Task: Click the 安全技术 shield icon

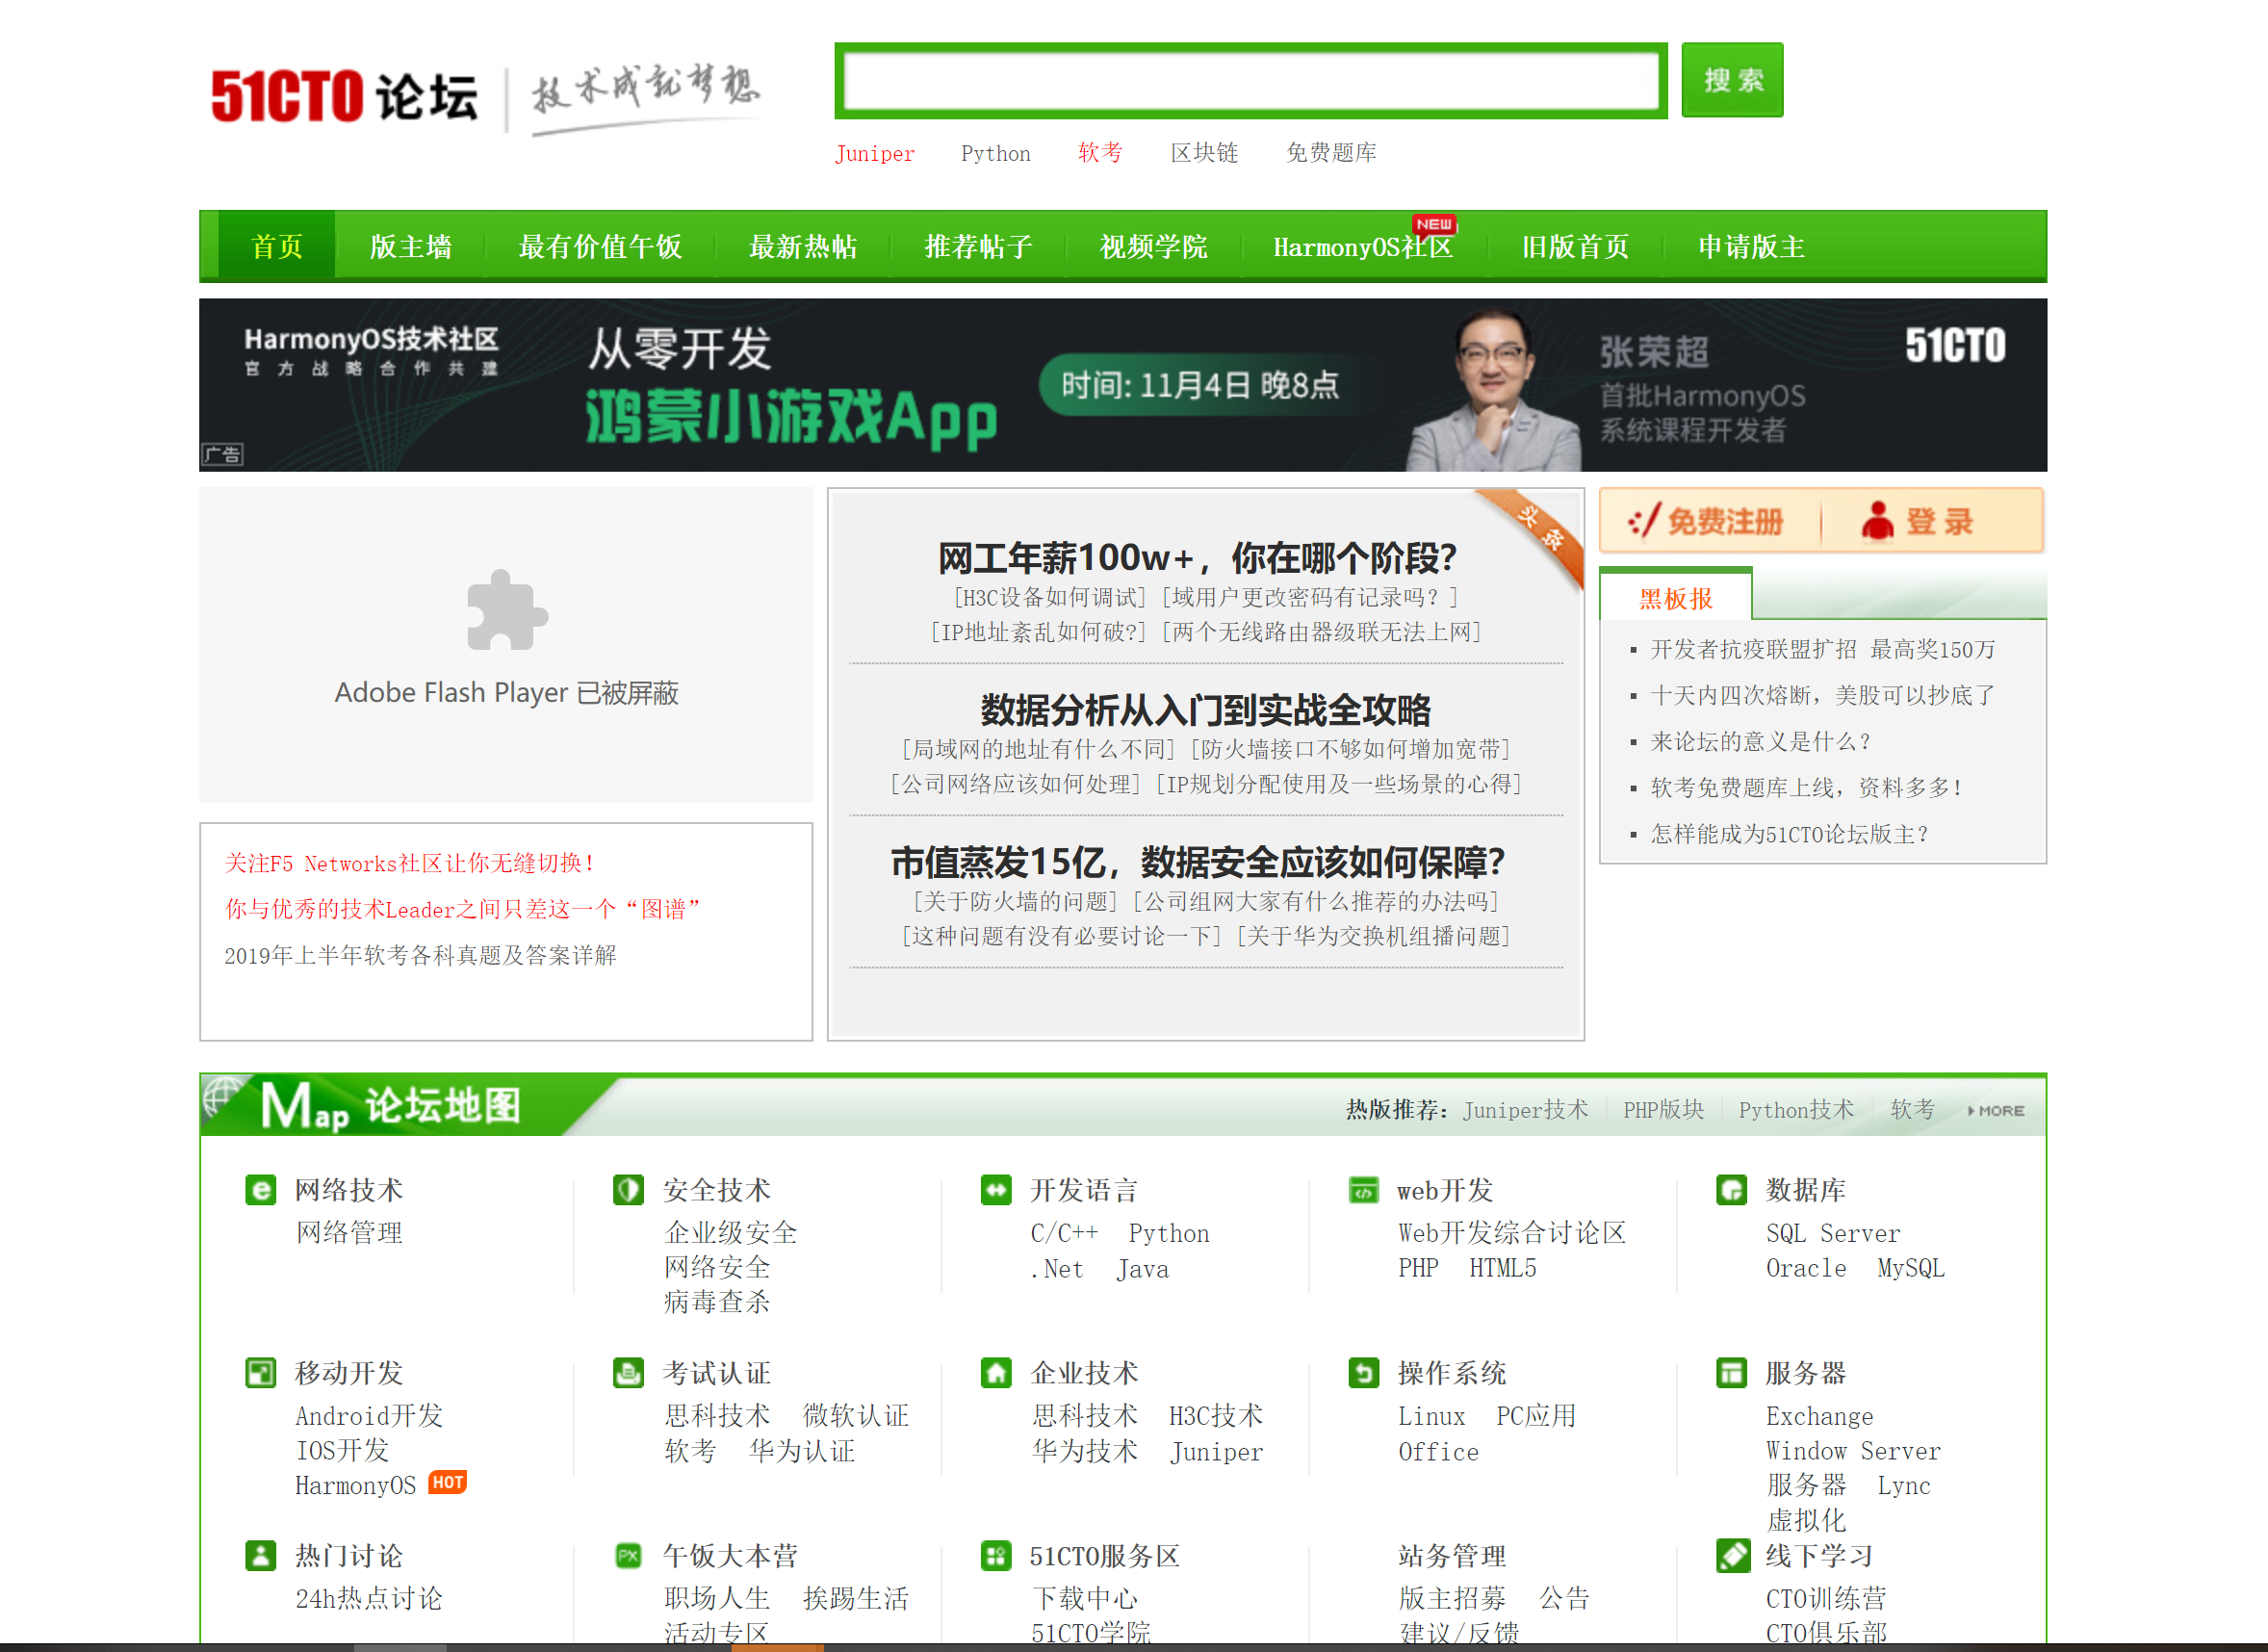Action: [628, 1190]
